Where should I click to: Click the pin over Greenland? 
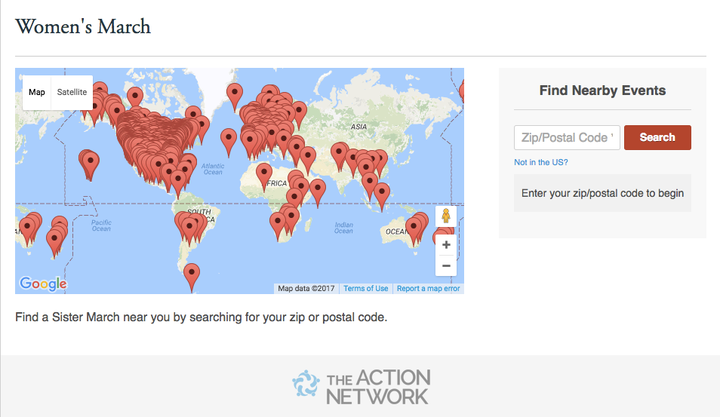click(x=235, y=97)
